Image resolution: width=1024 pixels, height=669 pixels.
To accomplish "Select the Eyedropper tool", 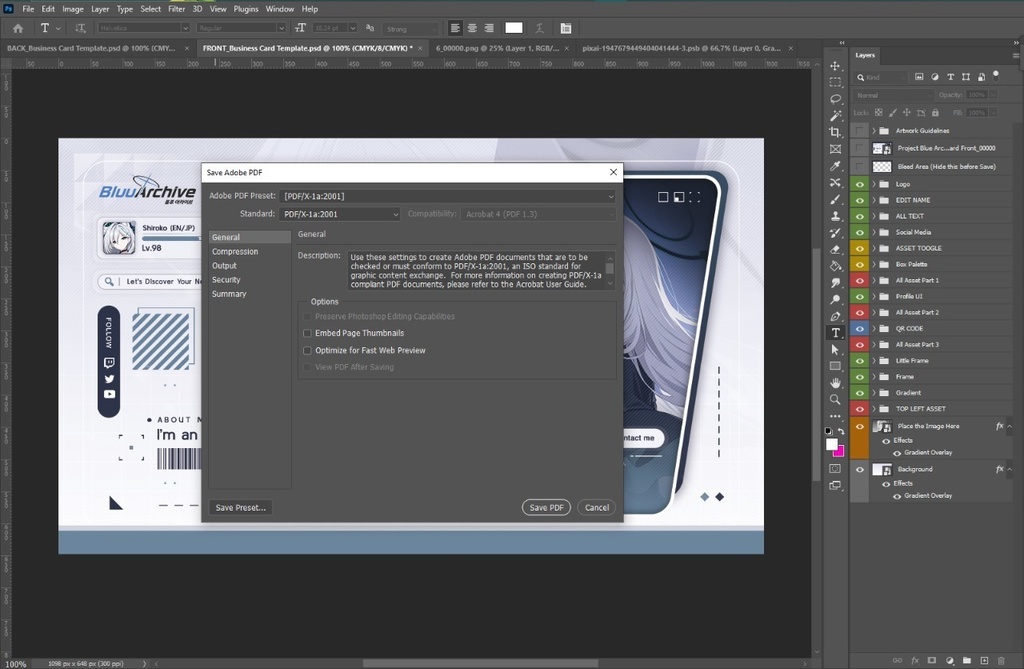I will [835, 166].
